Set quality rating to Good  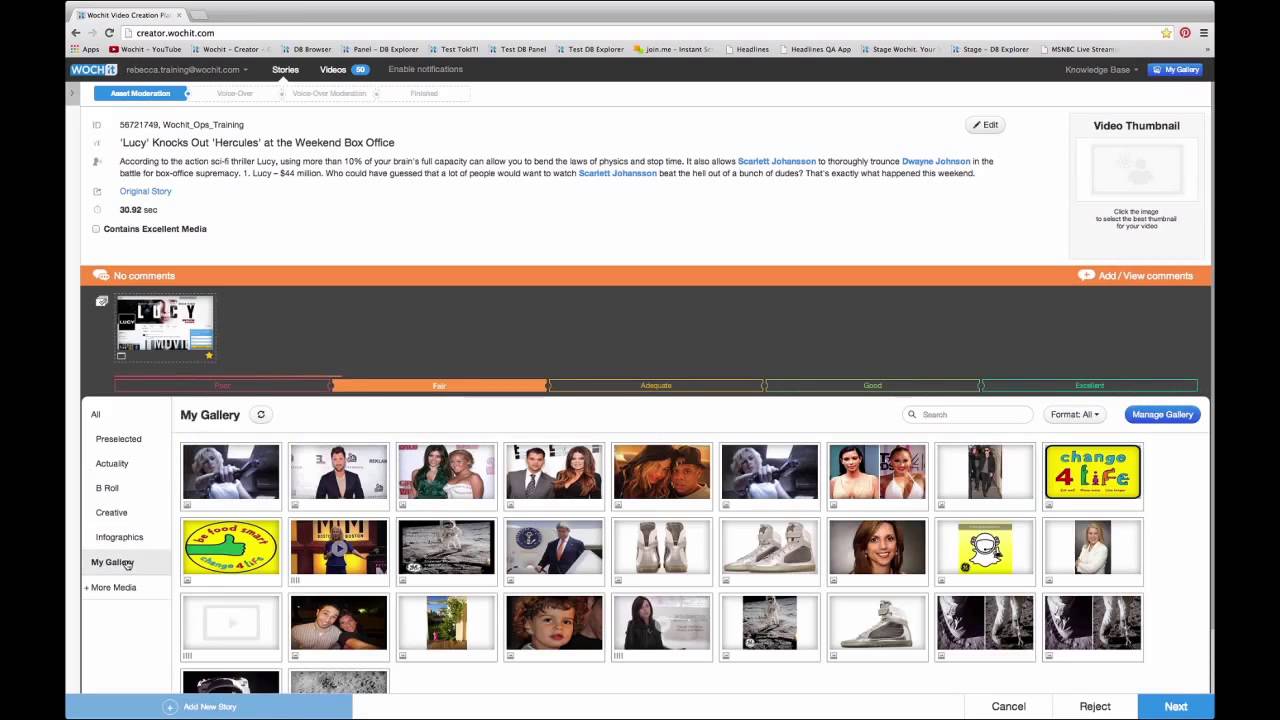(x=872, y=385)
